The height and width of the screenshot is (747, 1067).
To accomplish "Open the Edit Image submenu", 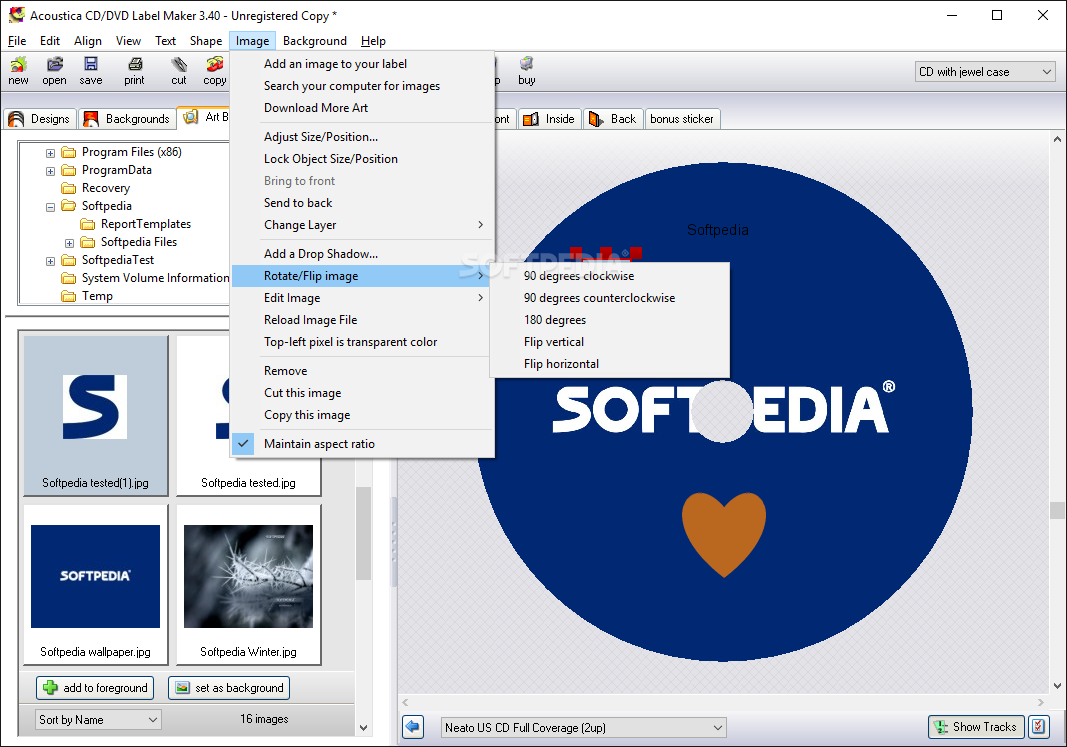I will coord(363,298).
